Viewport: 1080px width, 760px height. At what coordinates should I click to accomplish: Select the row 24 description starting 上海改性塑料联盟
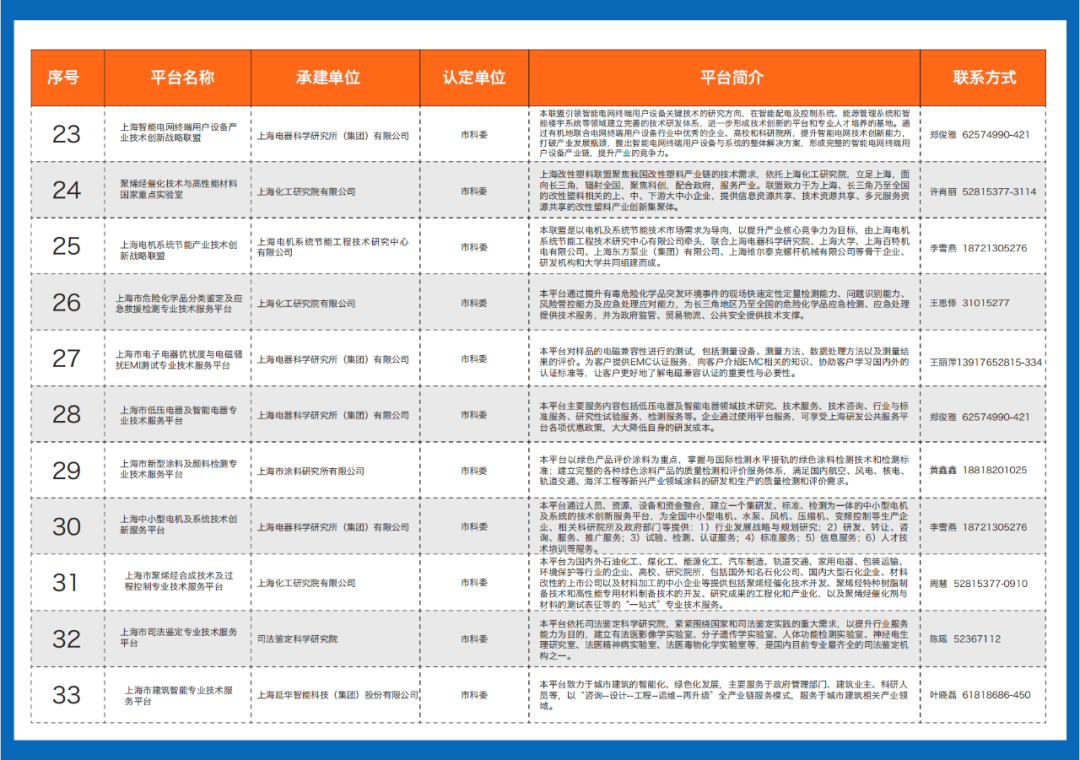pos(725,191)
